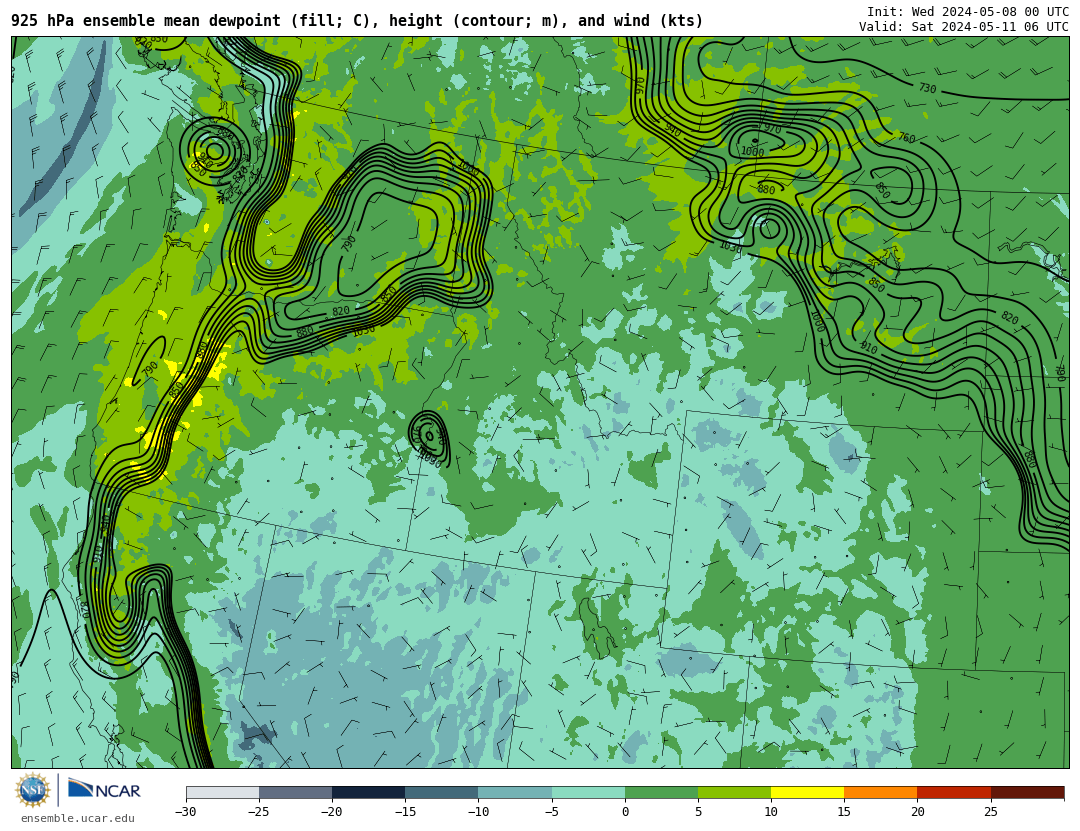Click the "15" colorbar tick label

click(844, 812)
